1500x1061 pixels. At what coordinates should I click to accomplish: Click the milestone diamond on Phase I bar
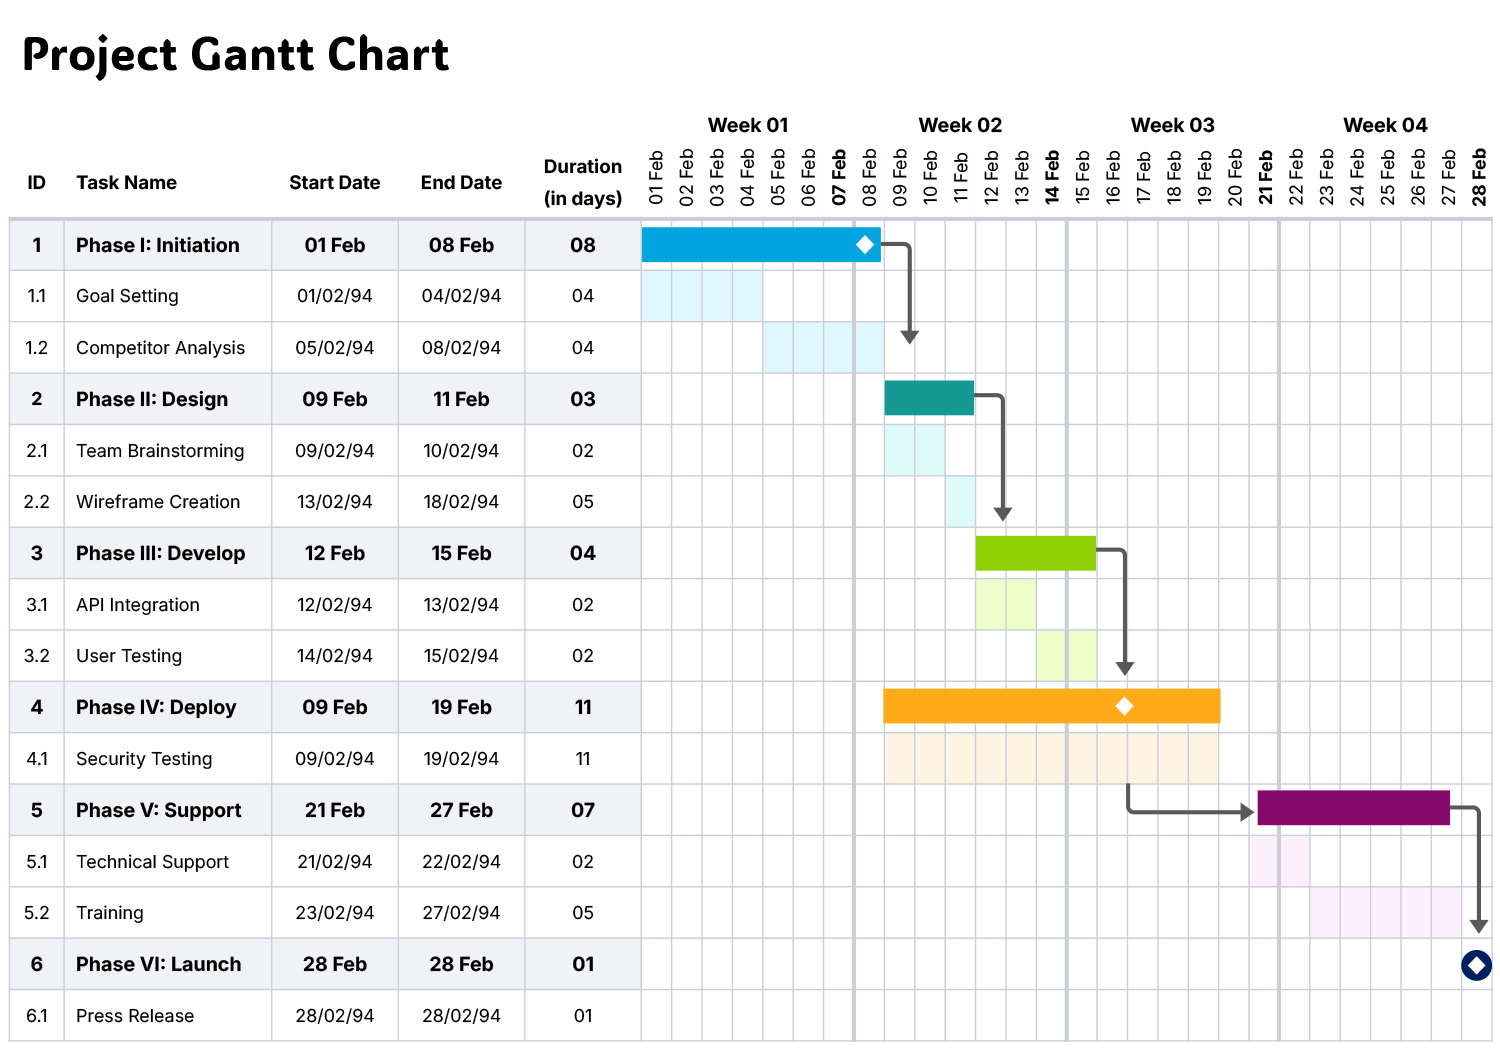[x=864, y=243]
